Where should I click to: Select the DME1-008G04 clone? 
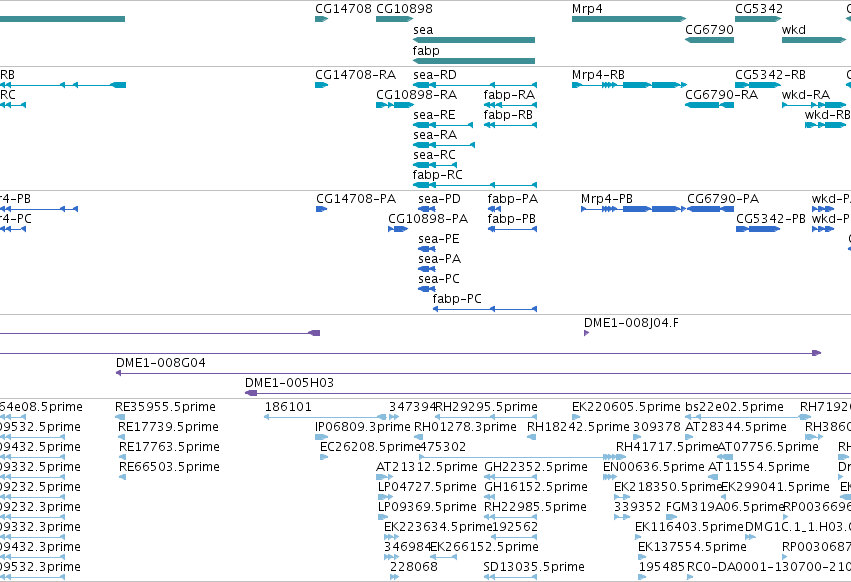point(484,374)
